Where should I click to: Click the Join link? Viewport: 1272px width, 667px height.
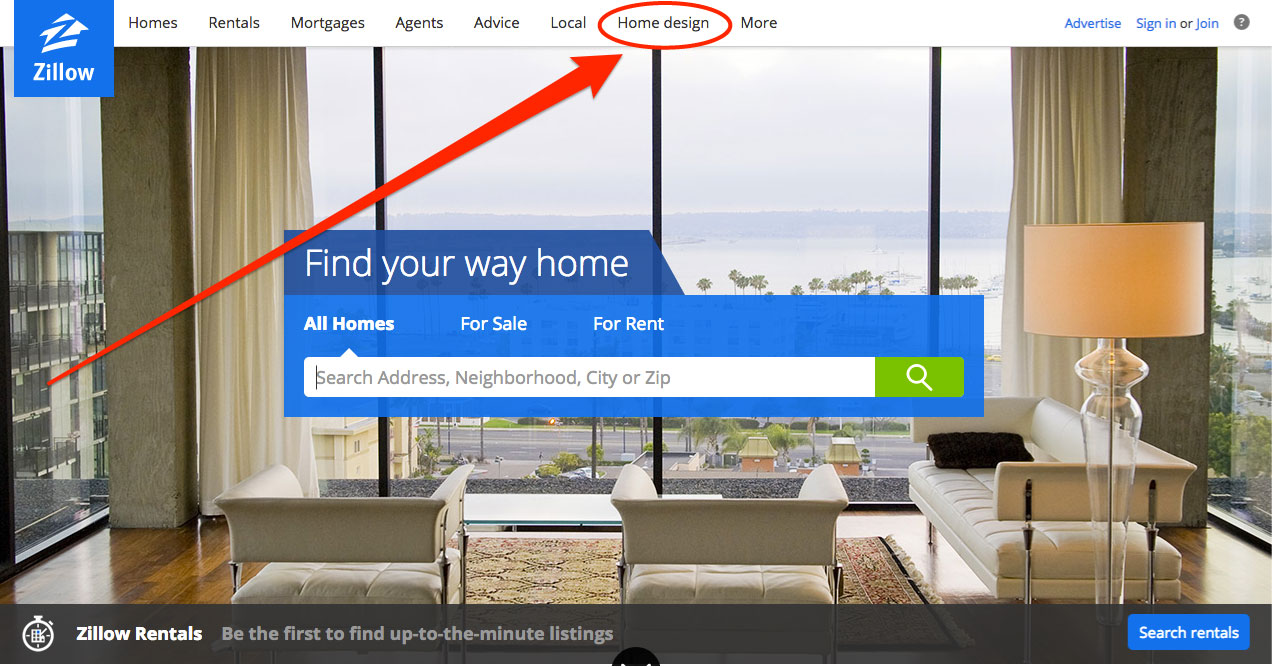tap(1208, 23)
